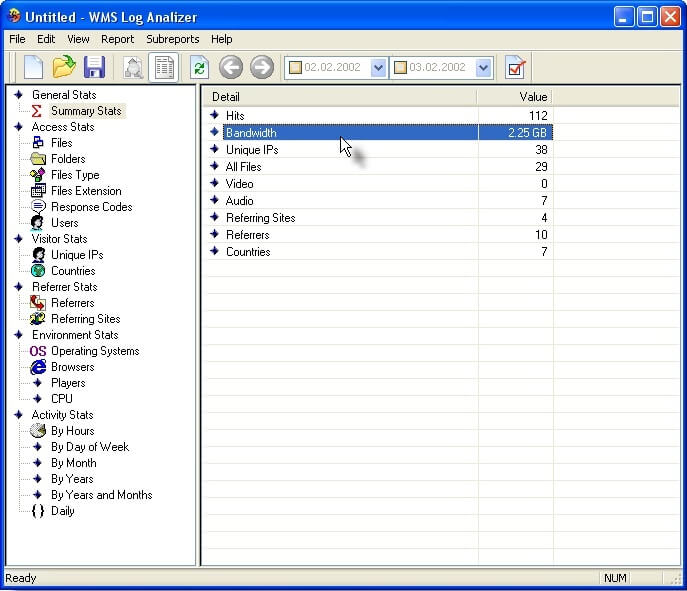687x591 pixels.
Task: Click the General Stats tree node
Action: 64,95
